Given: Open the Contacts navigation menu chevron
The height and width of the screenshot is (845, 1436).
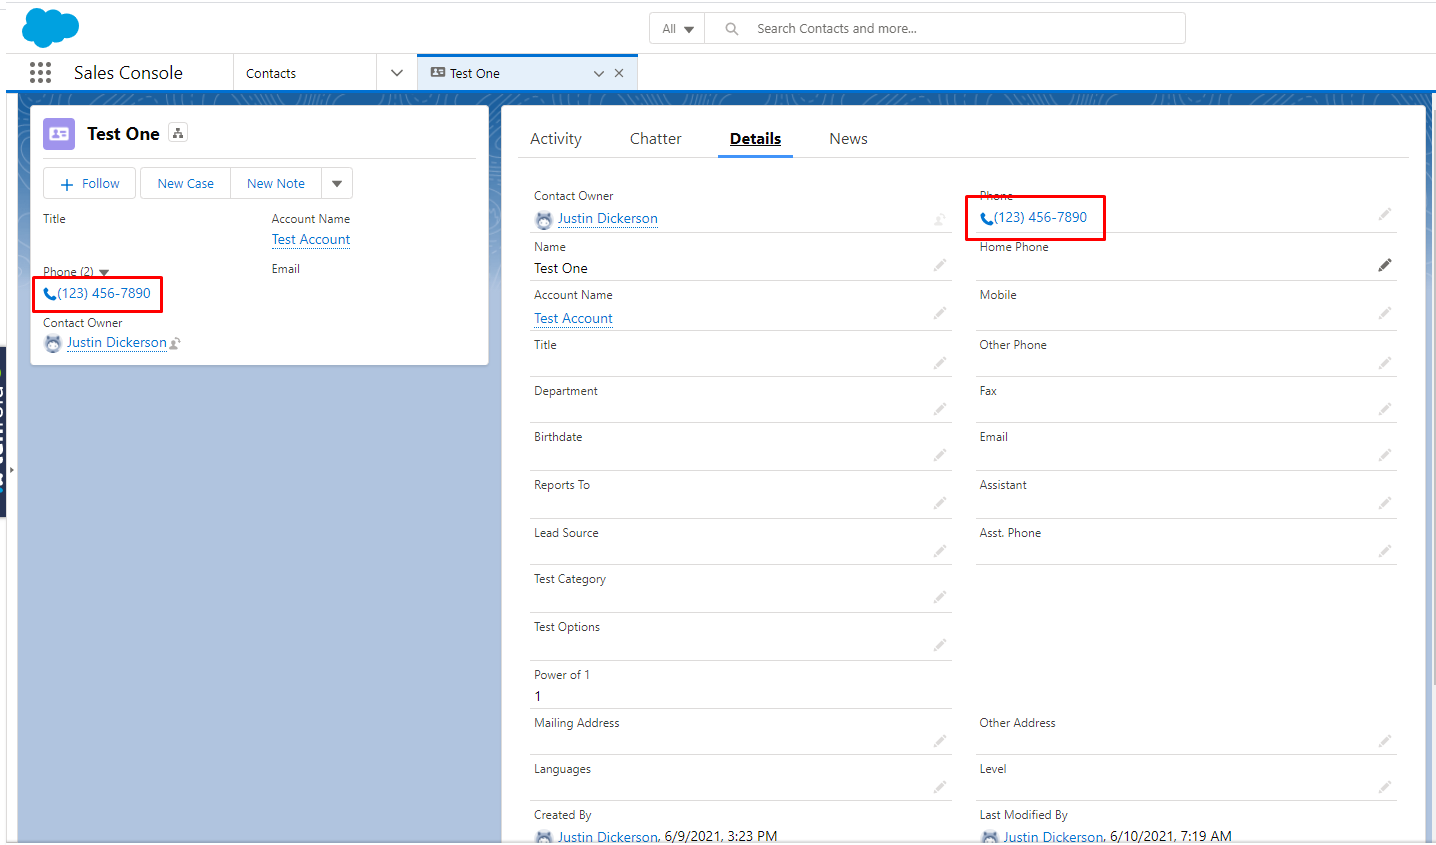Looking at the screenshot, I should (x=397, y=73).
